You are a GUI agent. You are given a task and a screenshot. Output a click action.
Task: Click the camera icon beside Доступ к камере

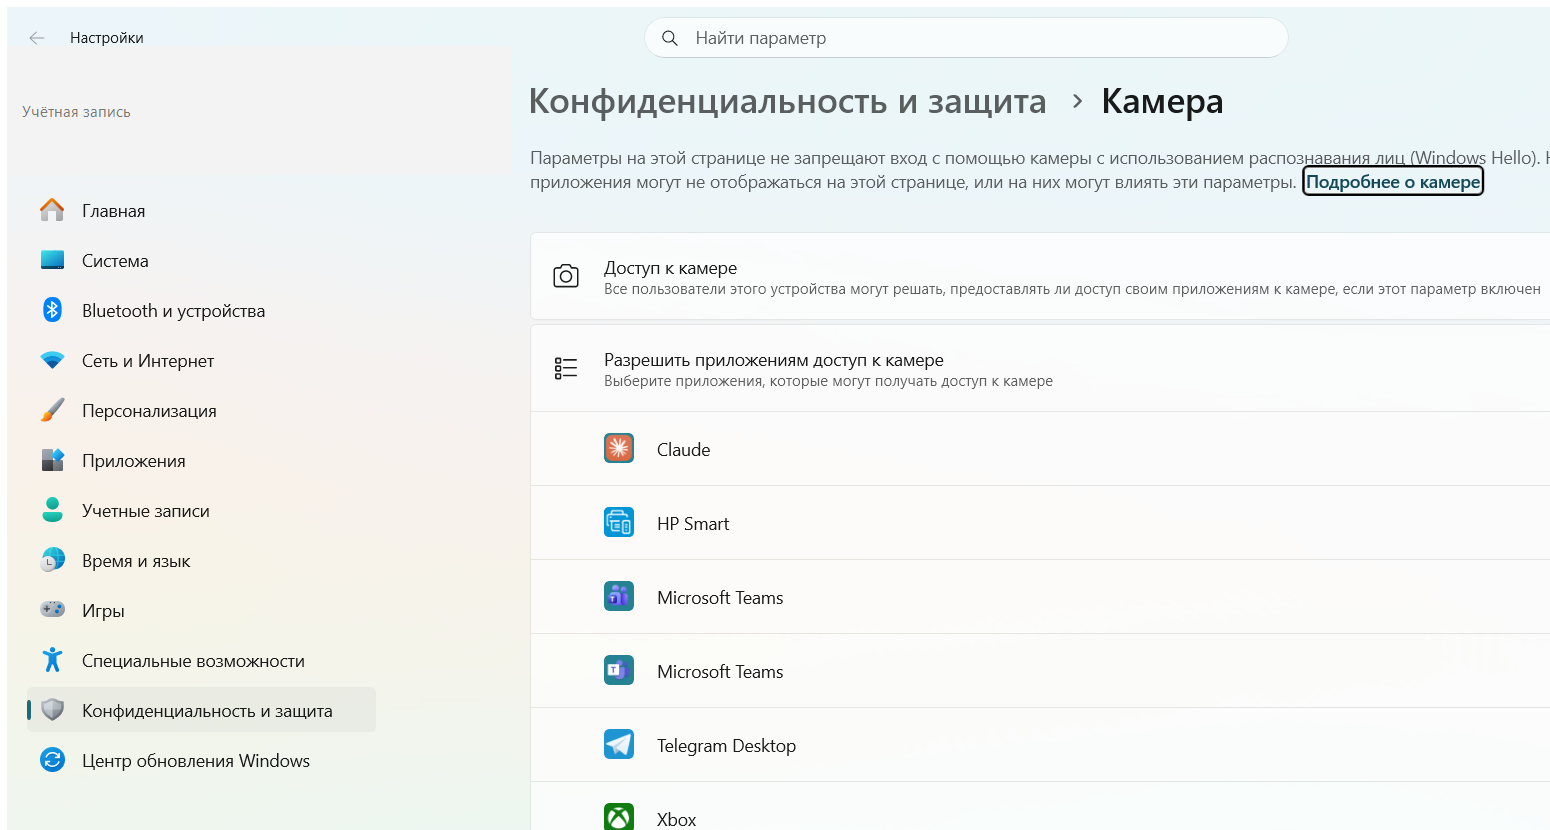pyautogui.click(x=566, y=276)
